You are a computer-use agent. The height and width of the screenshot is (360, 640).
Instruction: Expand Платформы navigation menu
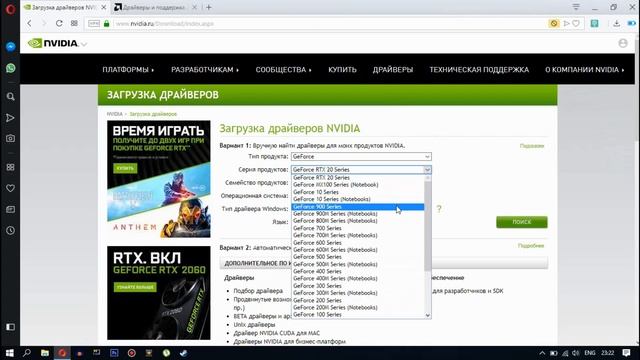tap(128, 70)
